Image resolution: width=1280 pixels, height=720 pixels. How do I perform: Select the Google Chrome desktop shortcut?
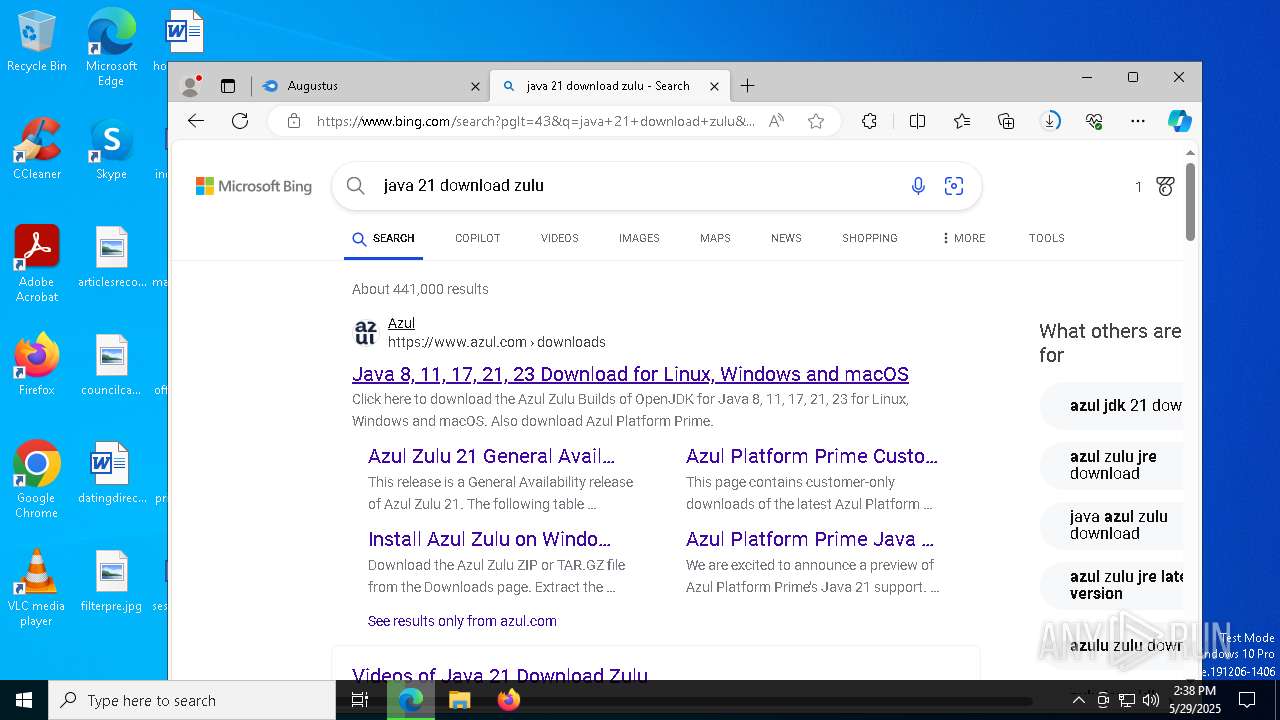pyautogui.click(x=36, y=481)
